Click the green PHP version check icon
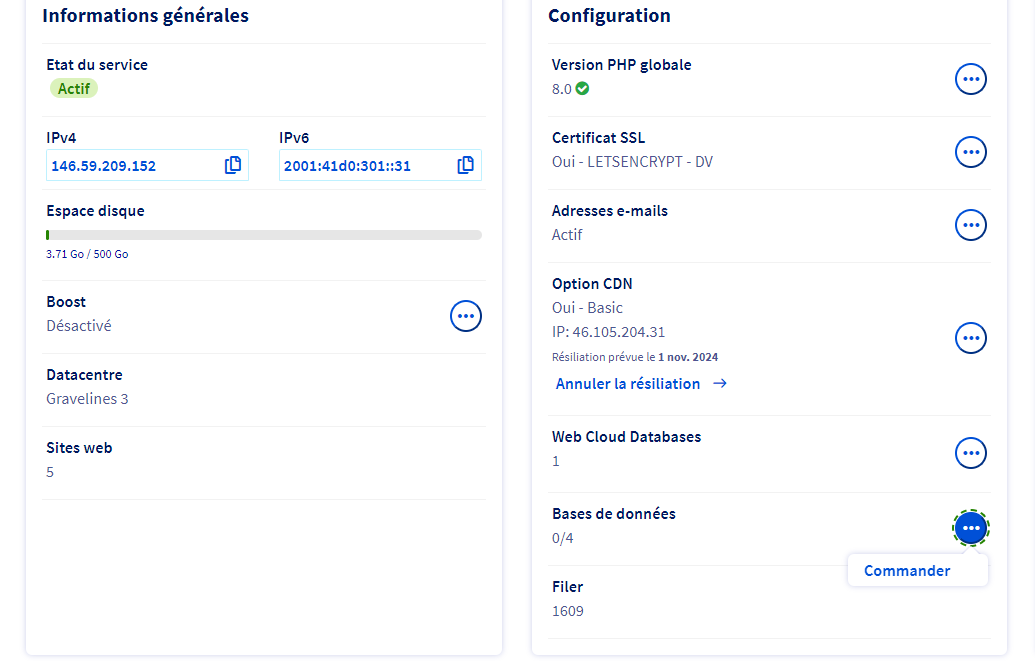 click(582, 88)
